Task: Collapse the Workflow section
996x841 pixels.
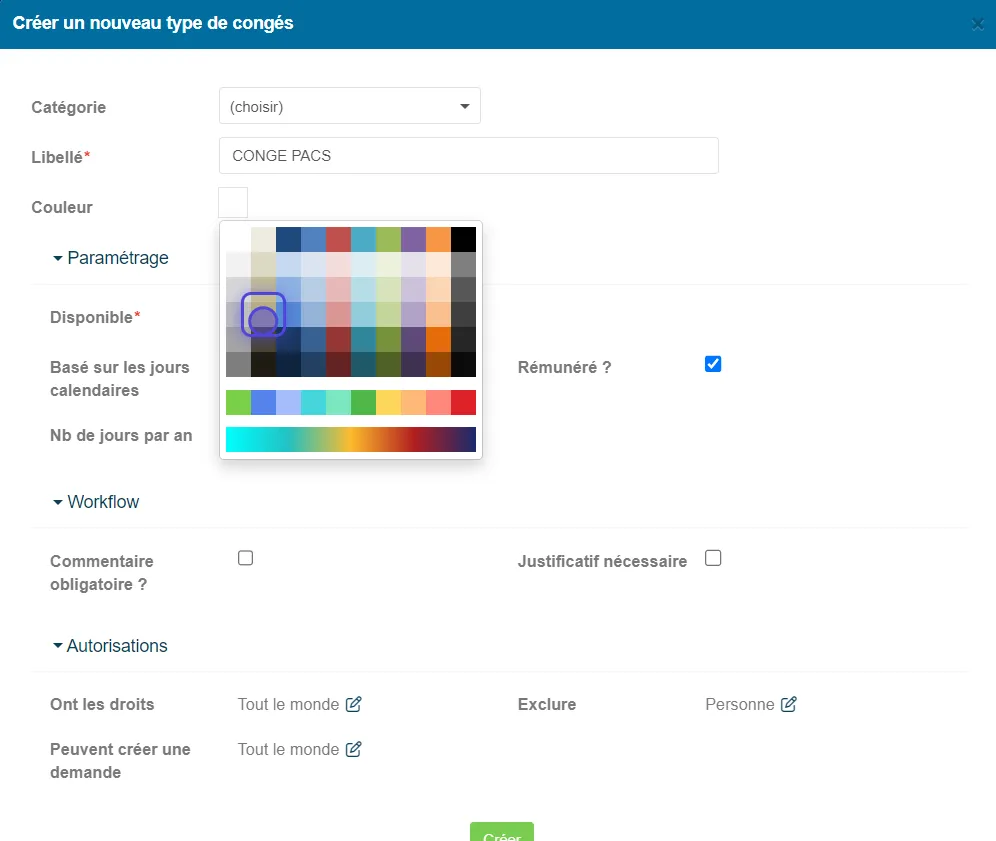Action: point(96,502)
